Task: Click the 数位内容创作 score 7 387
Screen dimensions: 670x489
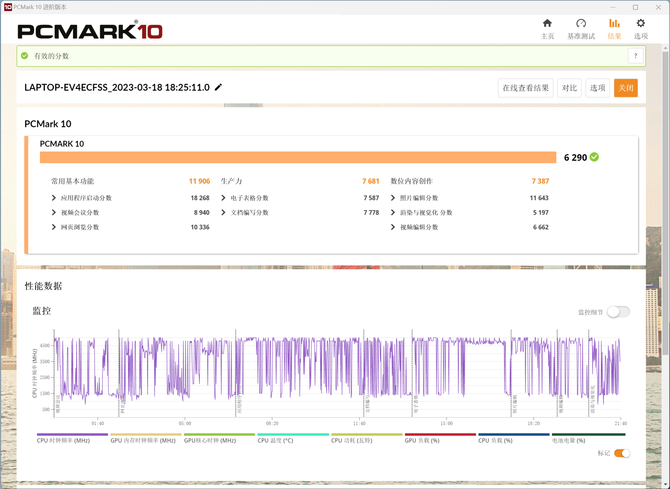Action: [x=540, y=181]
